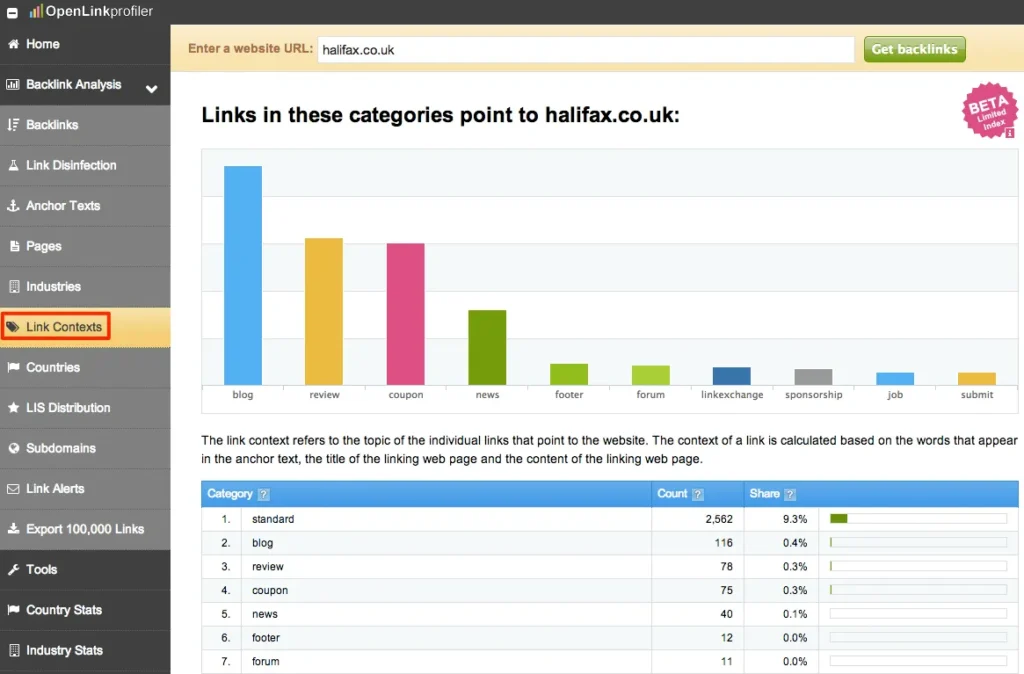1024x674 pixels.
Task: Open the Backlinks menu item
Action: tap(85, 125)
